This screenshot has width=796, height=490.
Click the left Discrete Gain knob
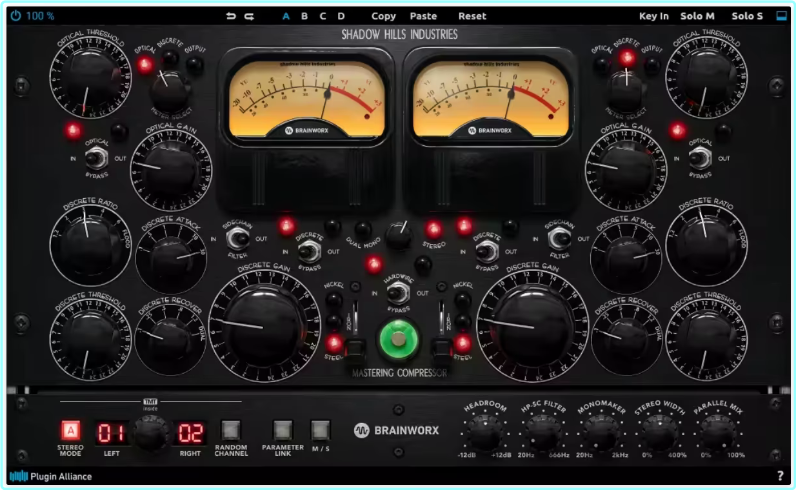point(264,326)
